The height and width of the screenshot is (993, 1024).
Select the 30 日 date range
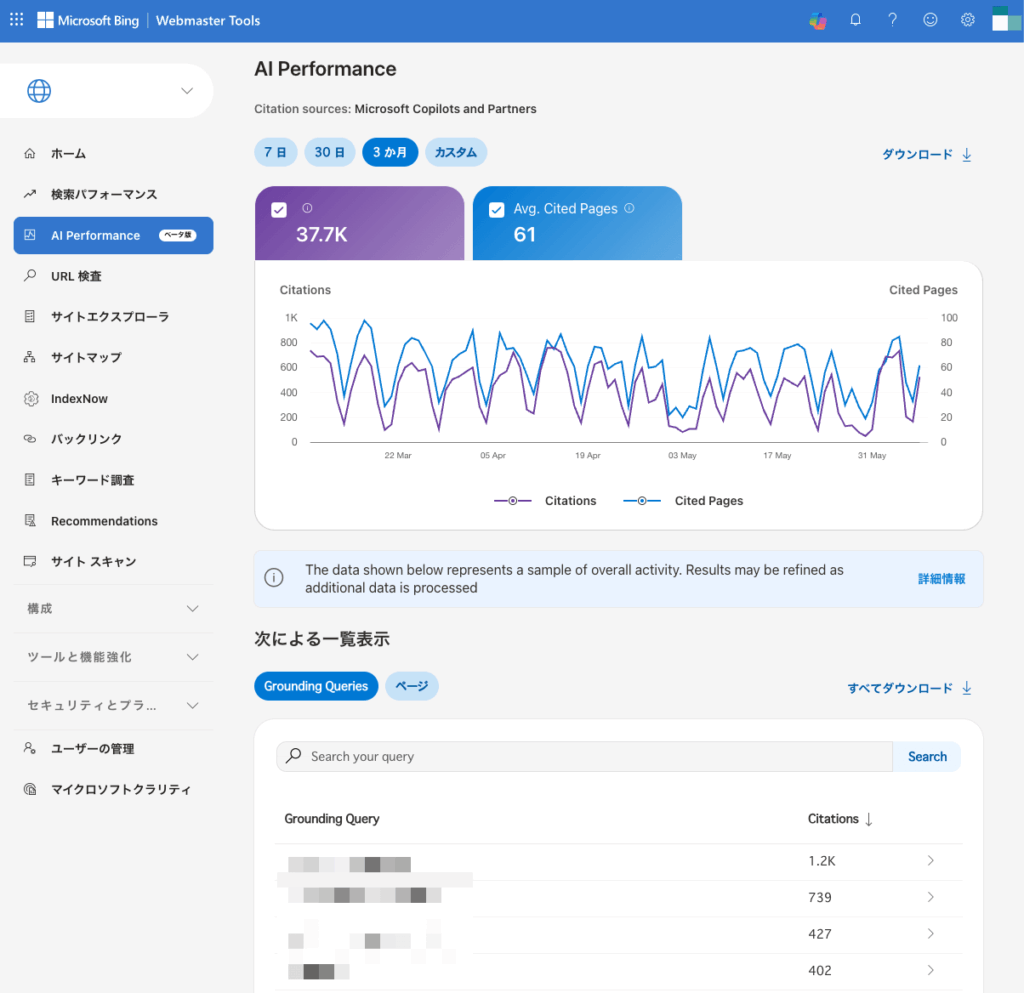tap(330, 152)
